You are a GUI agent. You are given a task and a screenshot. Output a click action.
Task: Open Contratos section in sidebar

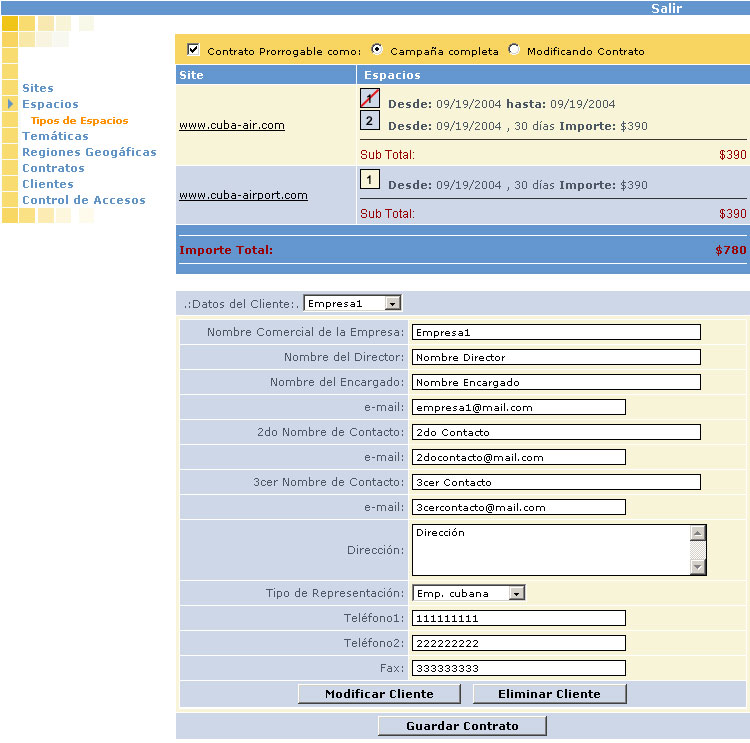53,168
